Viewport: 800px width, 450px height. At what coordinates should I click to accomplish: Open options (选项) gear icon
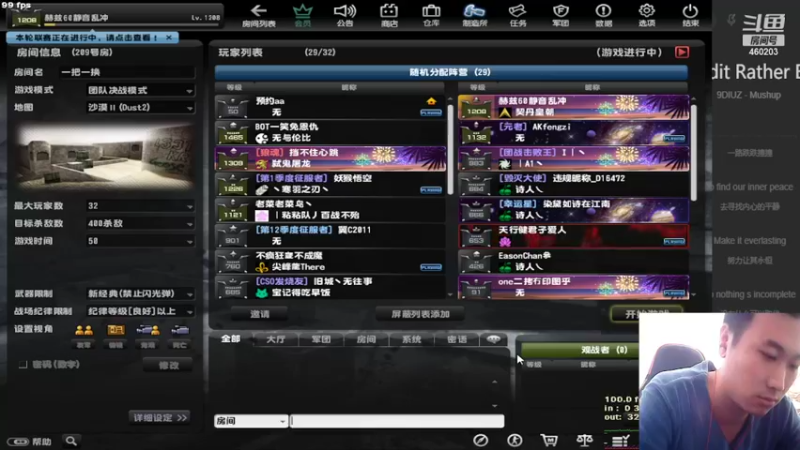pos(647,15)
